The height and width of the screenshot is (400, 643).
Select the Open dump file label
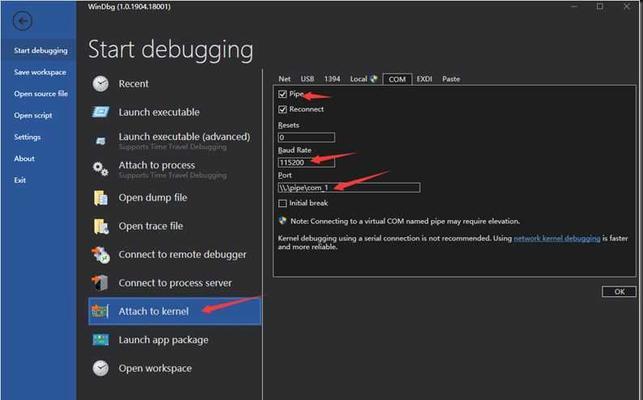153,198
